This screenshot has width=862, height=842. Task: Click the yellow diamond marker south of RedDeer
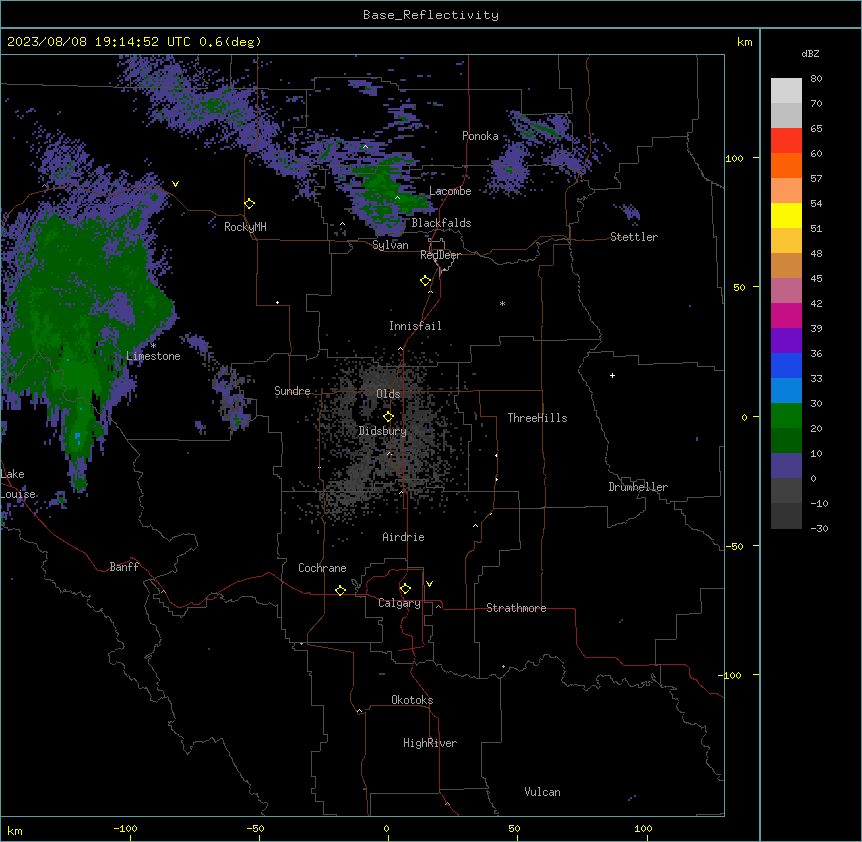click(x=426, y=281)
